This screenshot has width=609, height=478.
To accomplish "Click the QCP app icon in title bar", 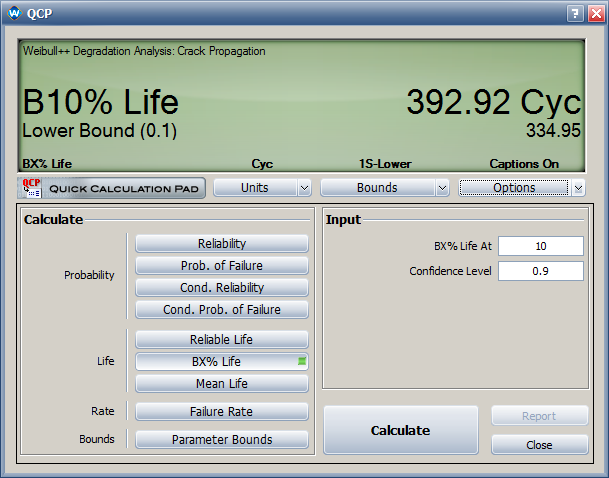I will [x=15, y=13].
